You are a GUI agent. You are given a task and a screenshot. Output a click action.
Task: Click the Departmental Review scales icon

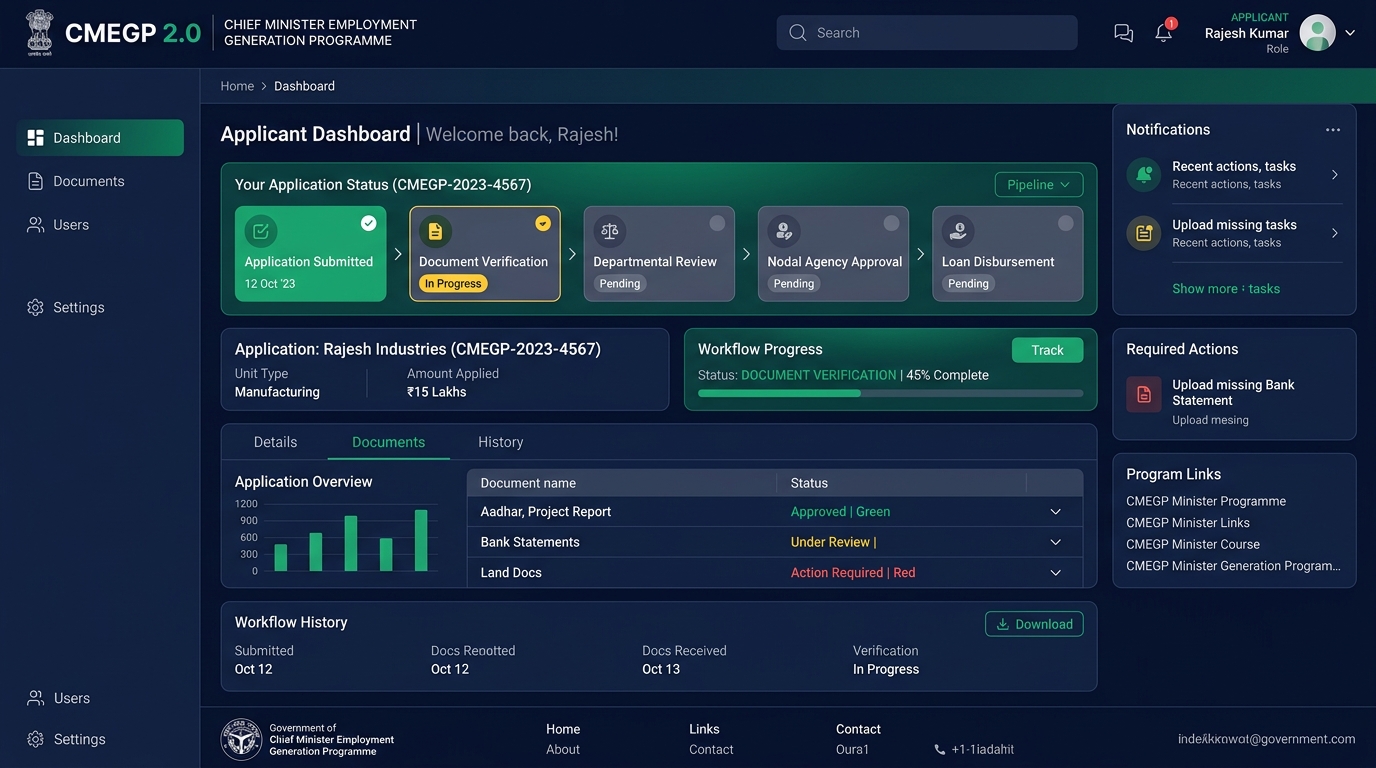609,231
